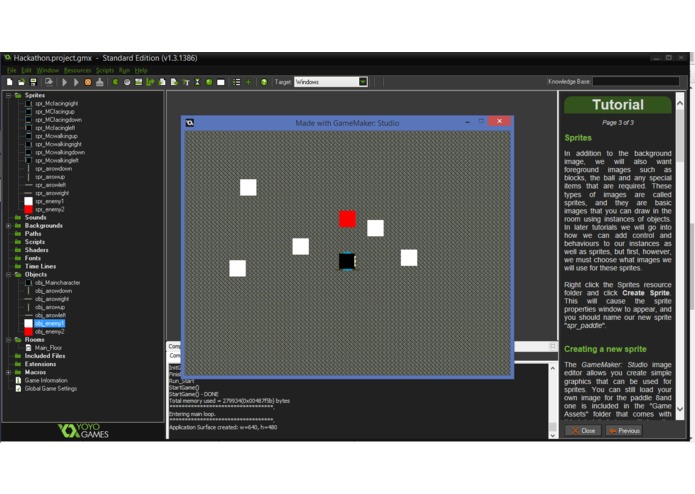Collapse the Sprites folder in resource tree

[x=8, y=95]
